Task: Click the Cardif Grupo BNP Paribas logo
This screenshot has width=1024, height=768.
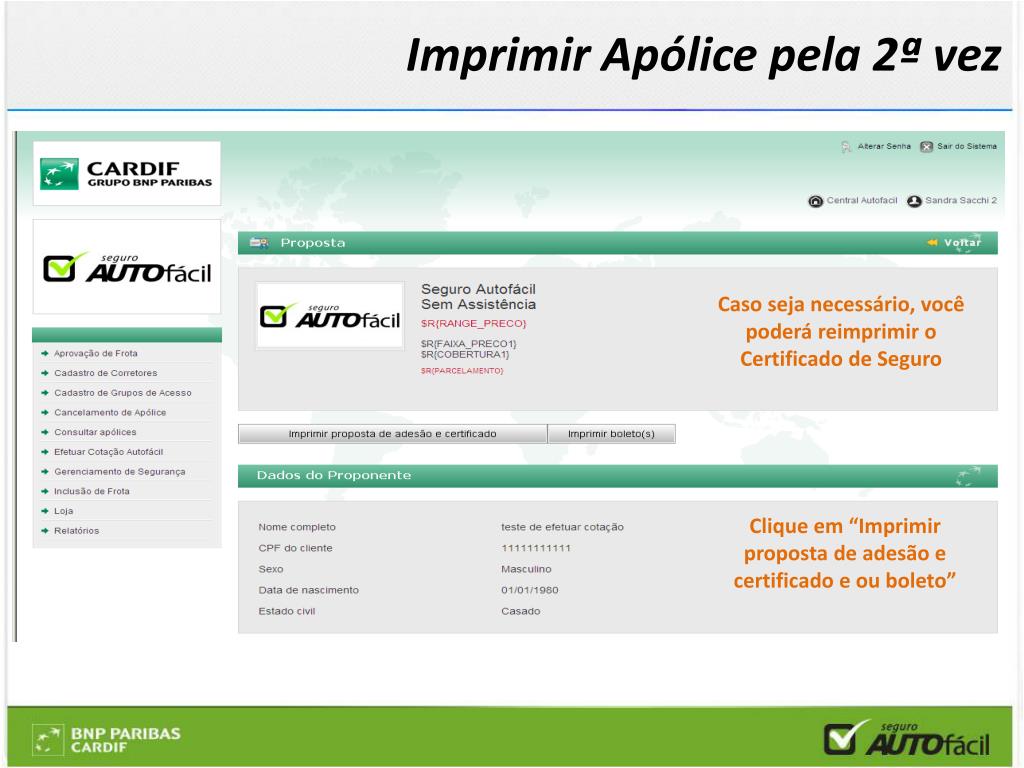Action: click(127, 174)
